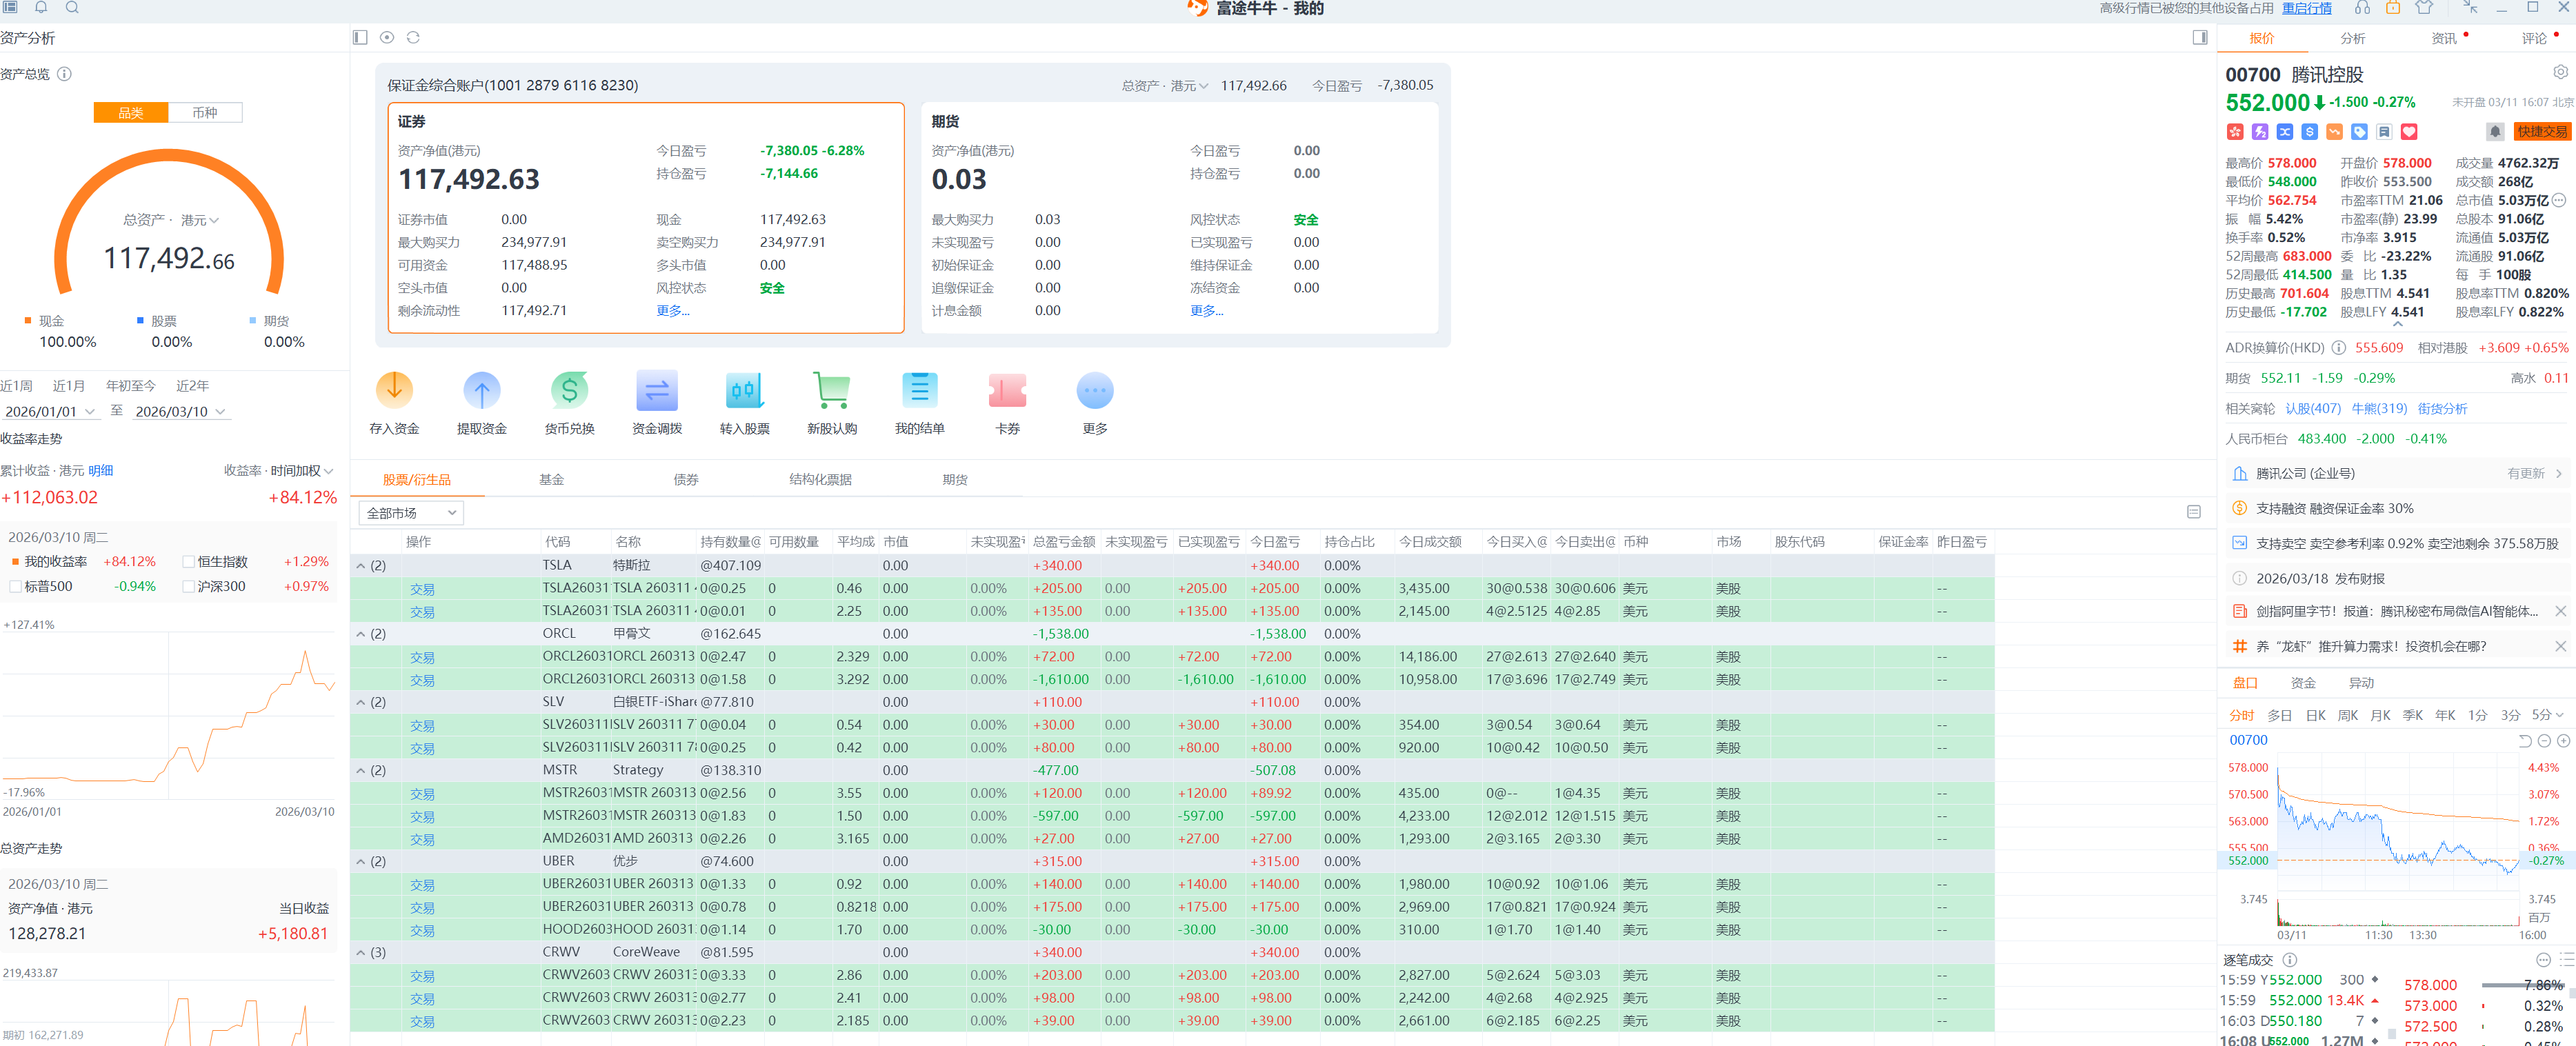Open 新股认购 IPO subscription cart icon
The width and height of the screenshot is (2576, 1046).
[831, 390]
